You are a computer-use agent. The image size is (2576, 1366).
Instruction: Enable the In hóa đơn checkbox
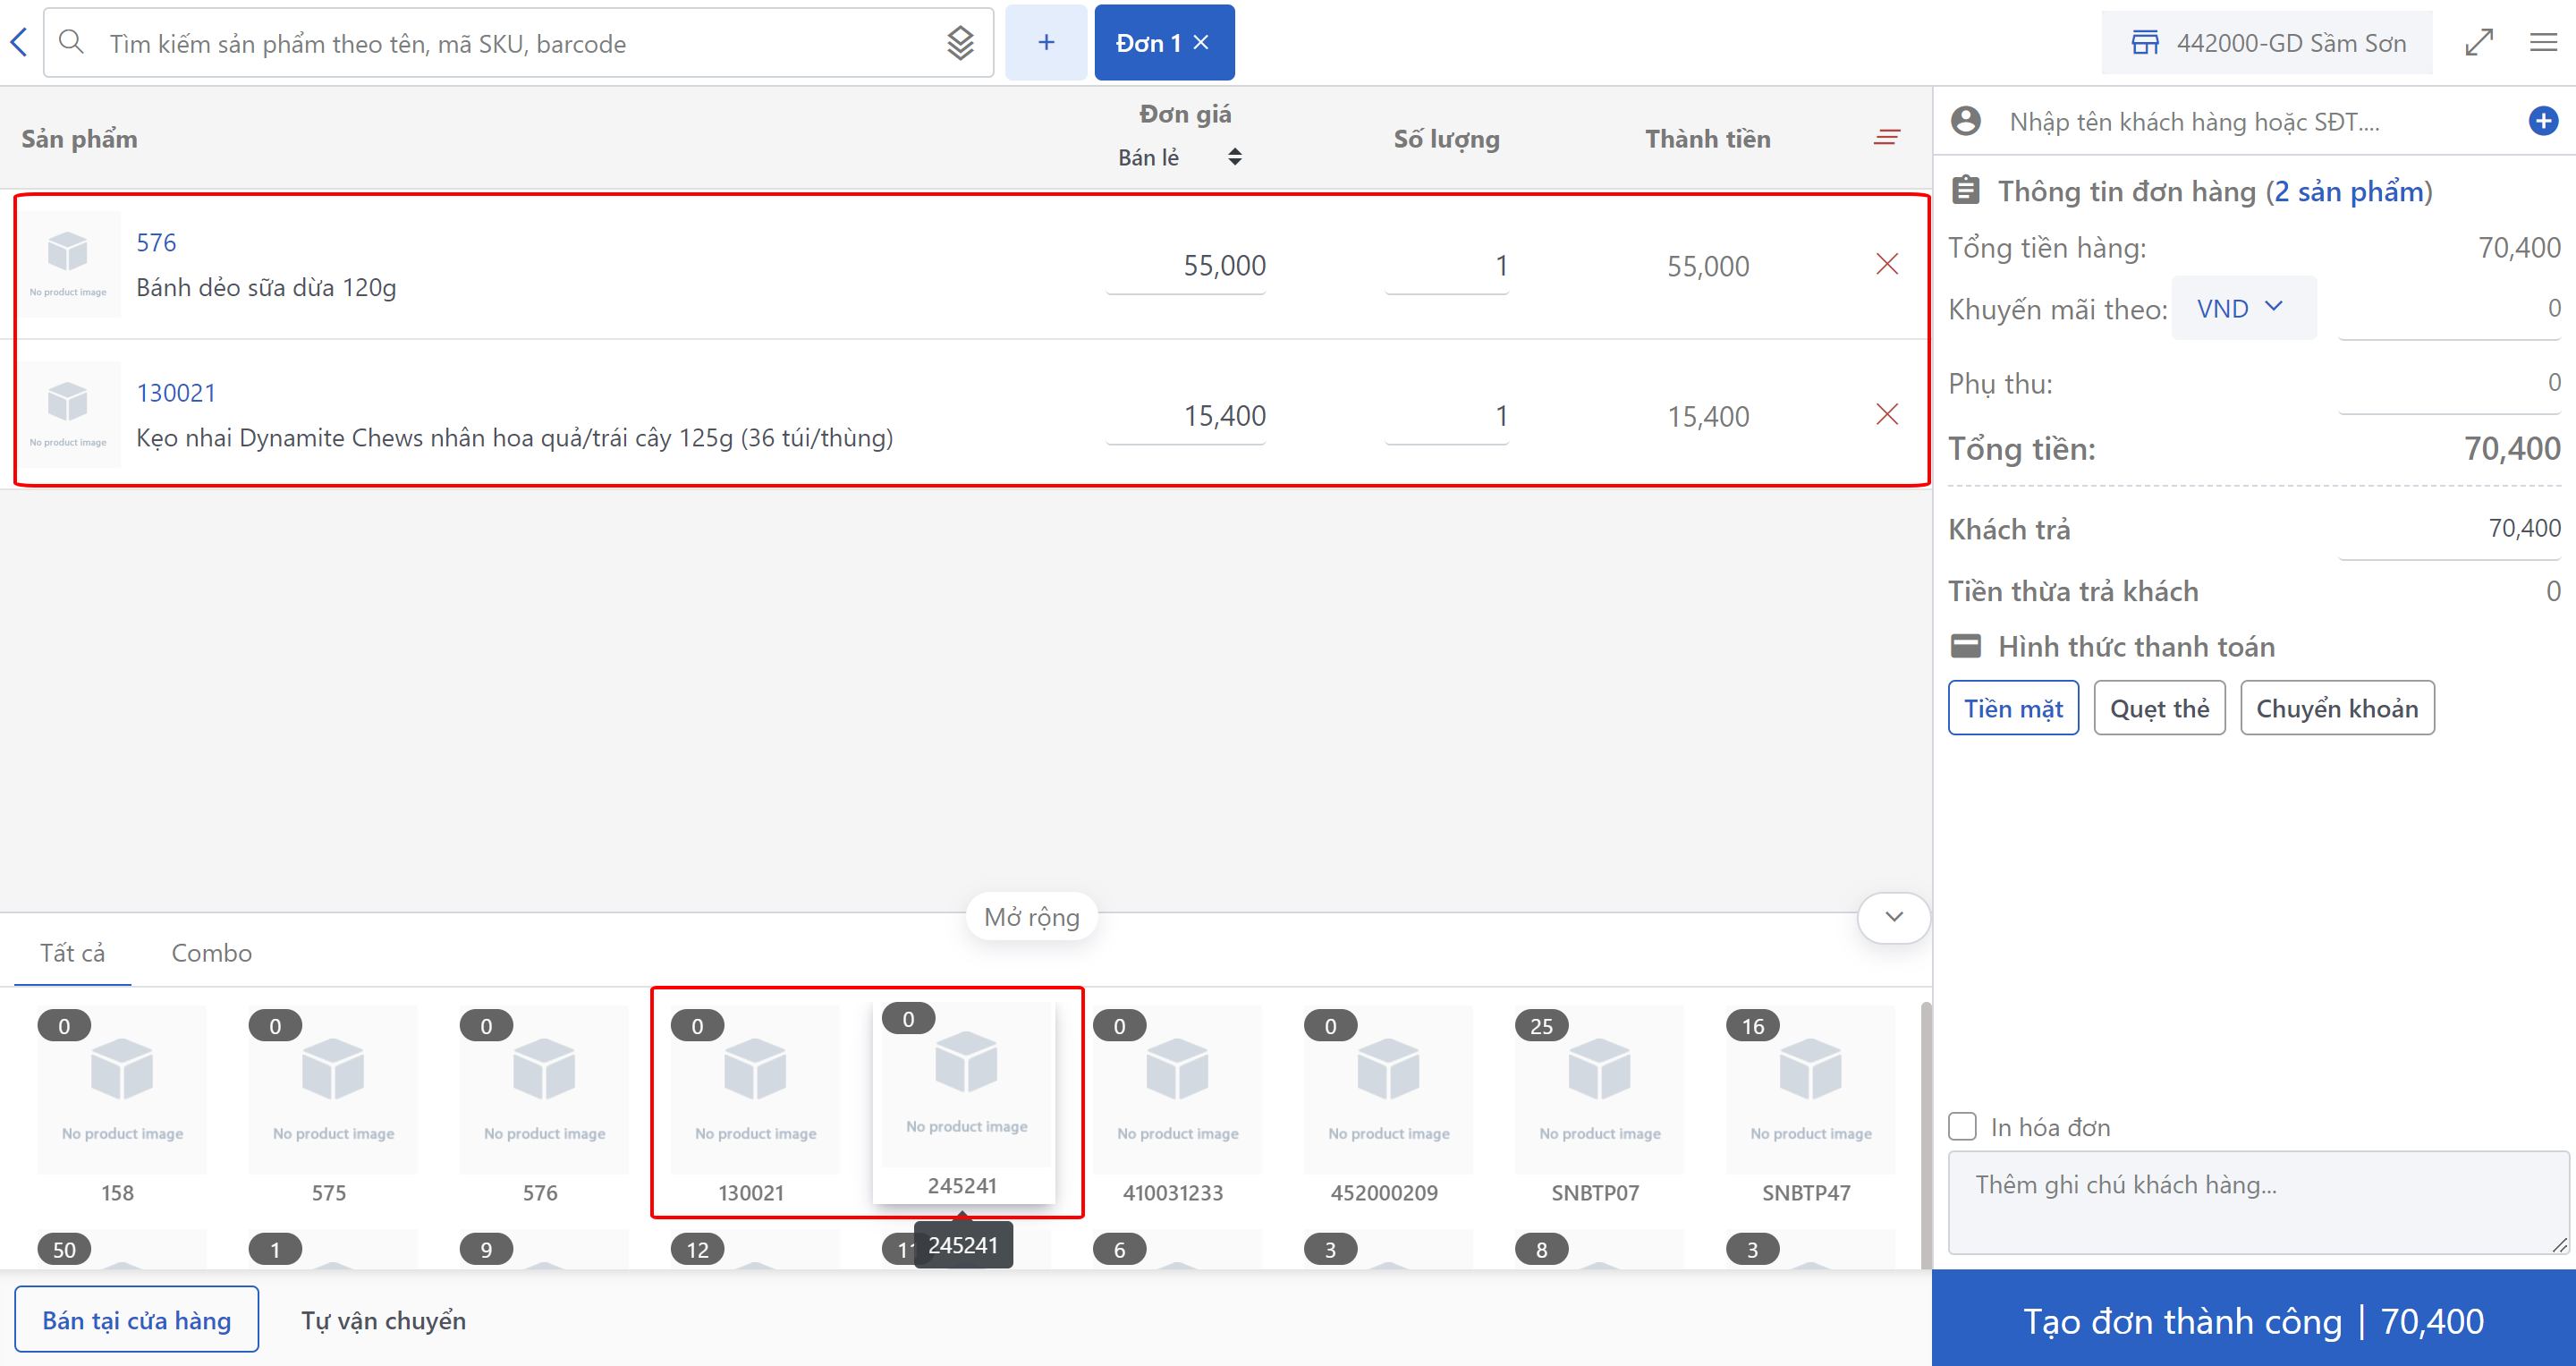point(1962,1126)
